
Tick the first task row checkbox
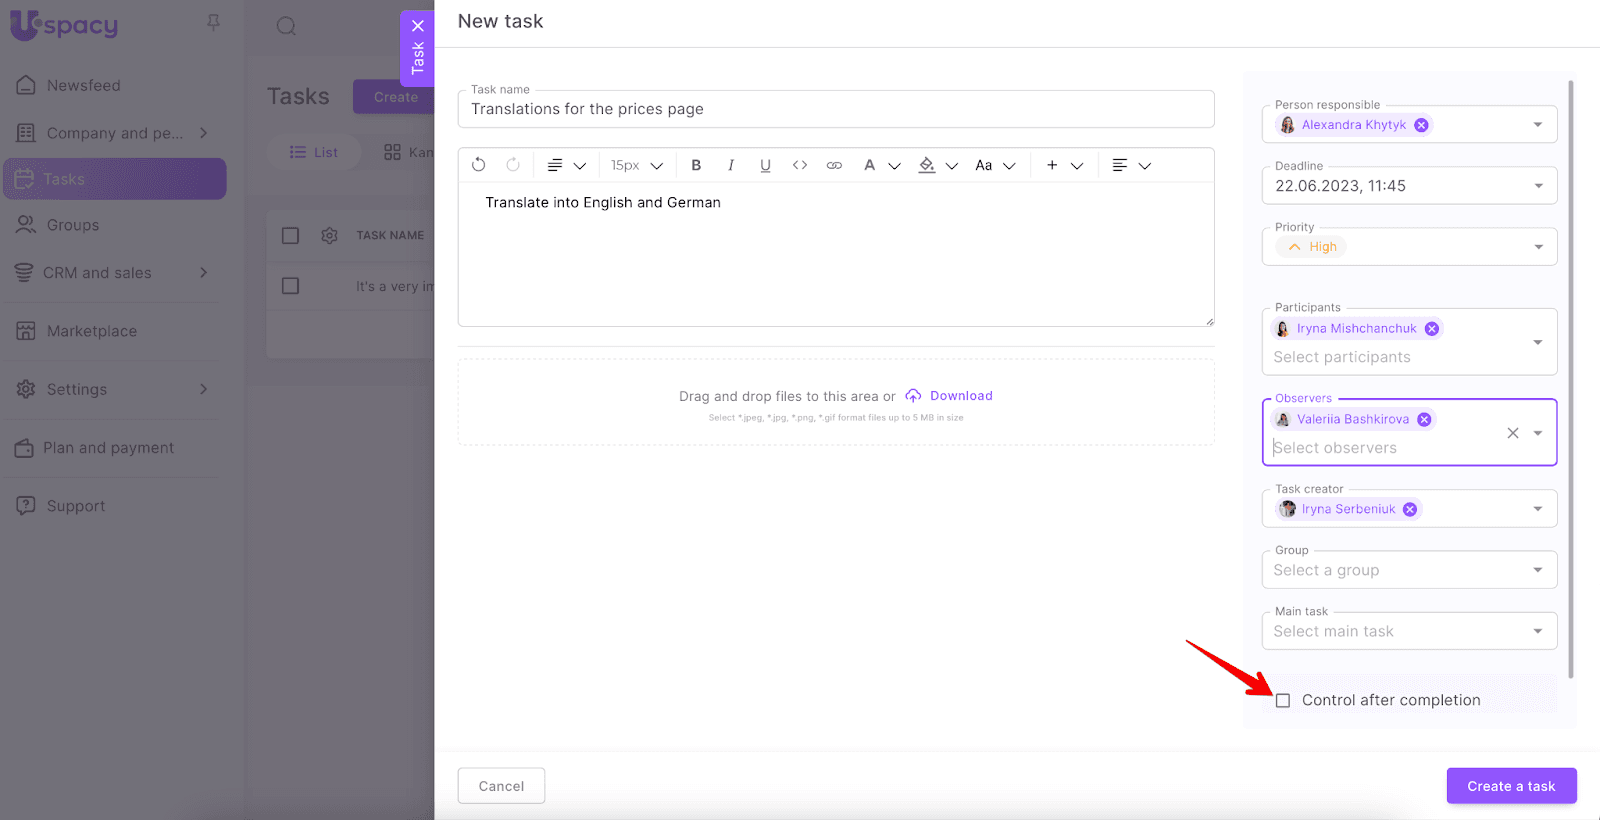(x=291, y=286)
